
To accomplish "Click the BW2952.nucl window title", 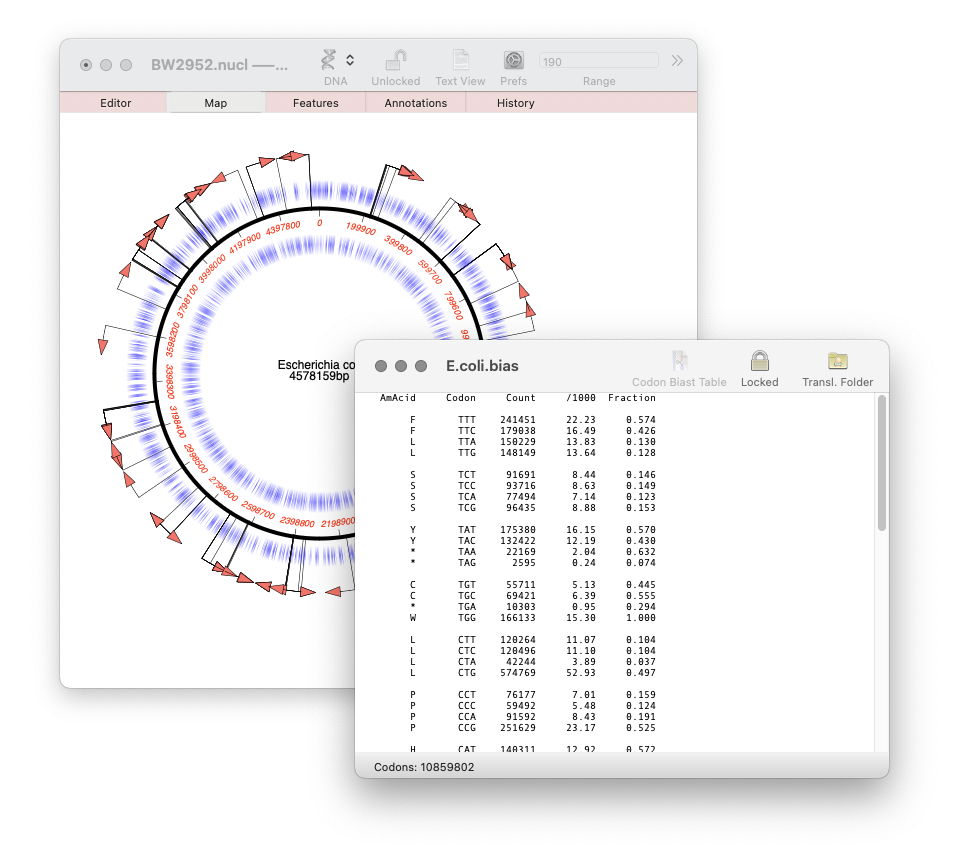I will [x=219, y=65].
